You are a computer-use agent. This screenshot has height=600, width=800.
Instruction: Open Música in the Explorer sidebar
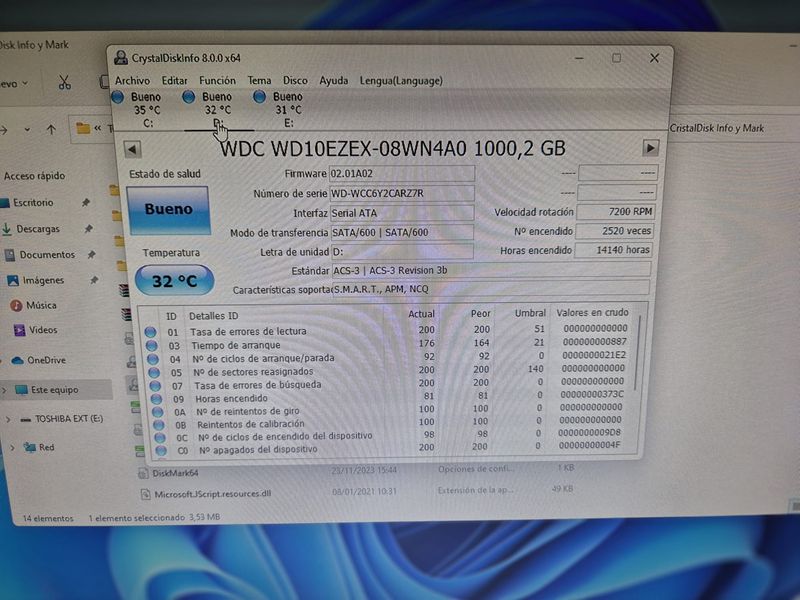[x=41, y=305]
